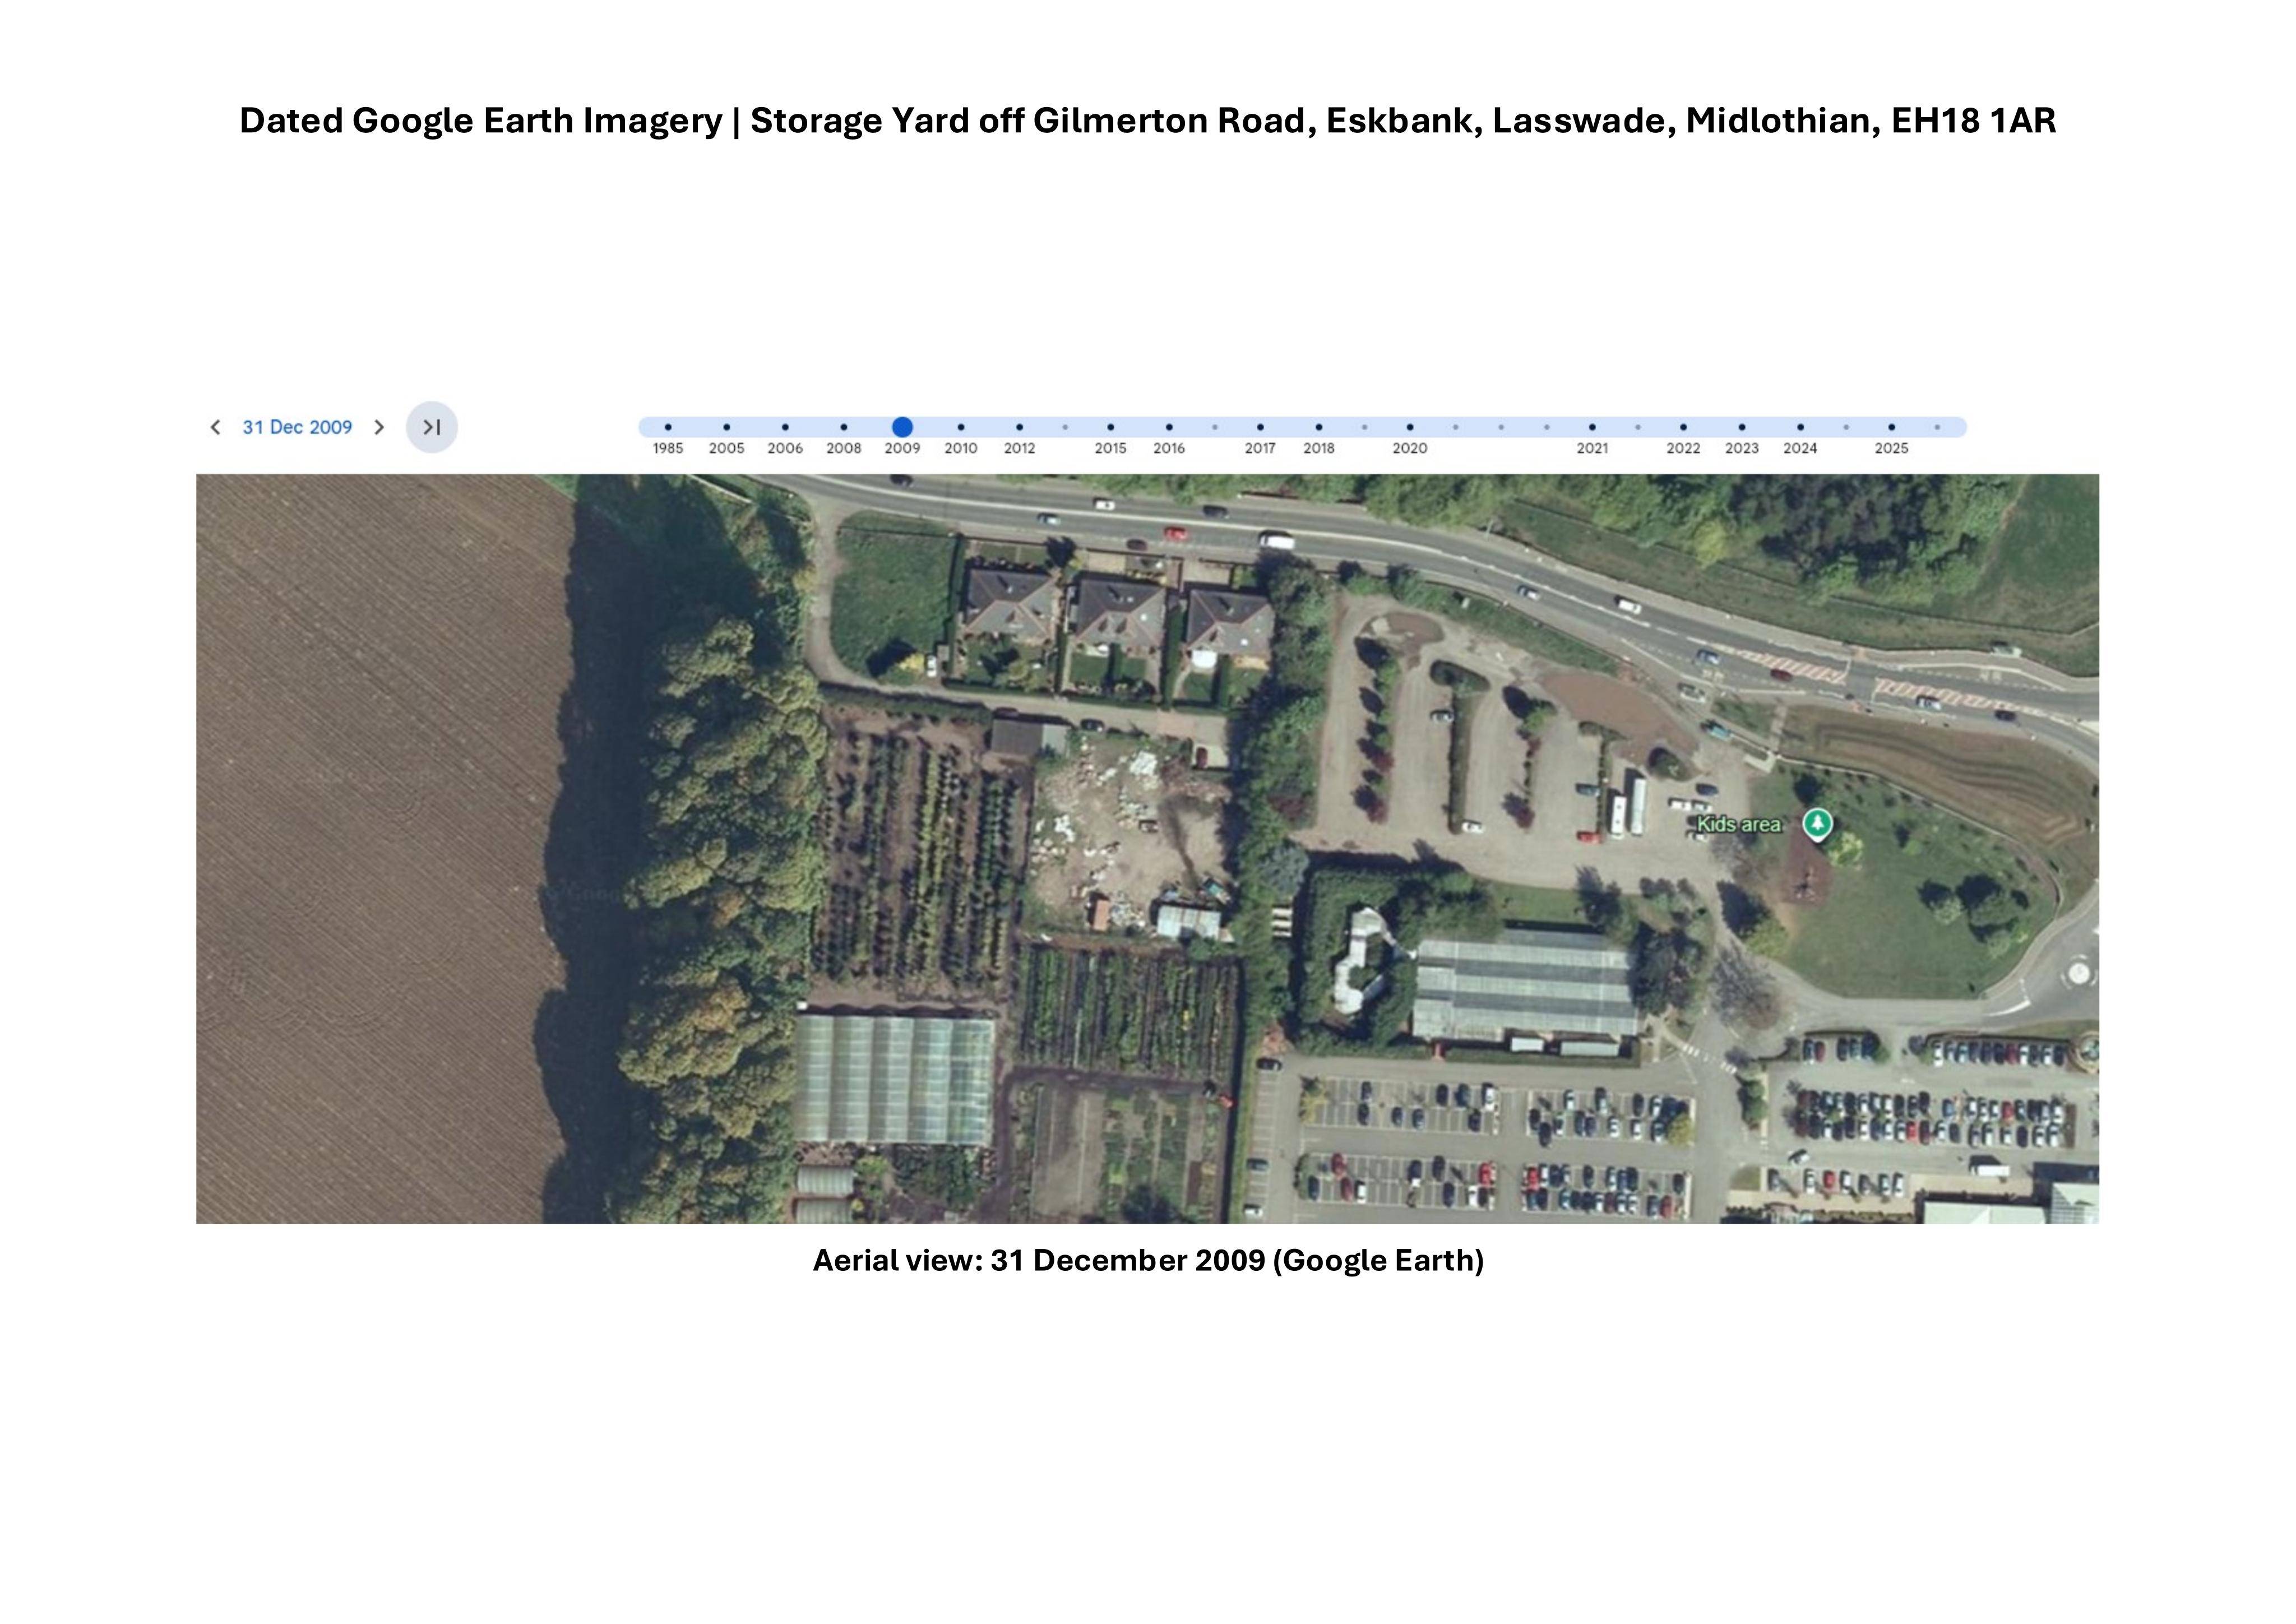Select the 2005 timeline dot
The image size is (2296, 1624).
coord(727,427)
